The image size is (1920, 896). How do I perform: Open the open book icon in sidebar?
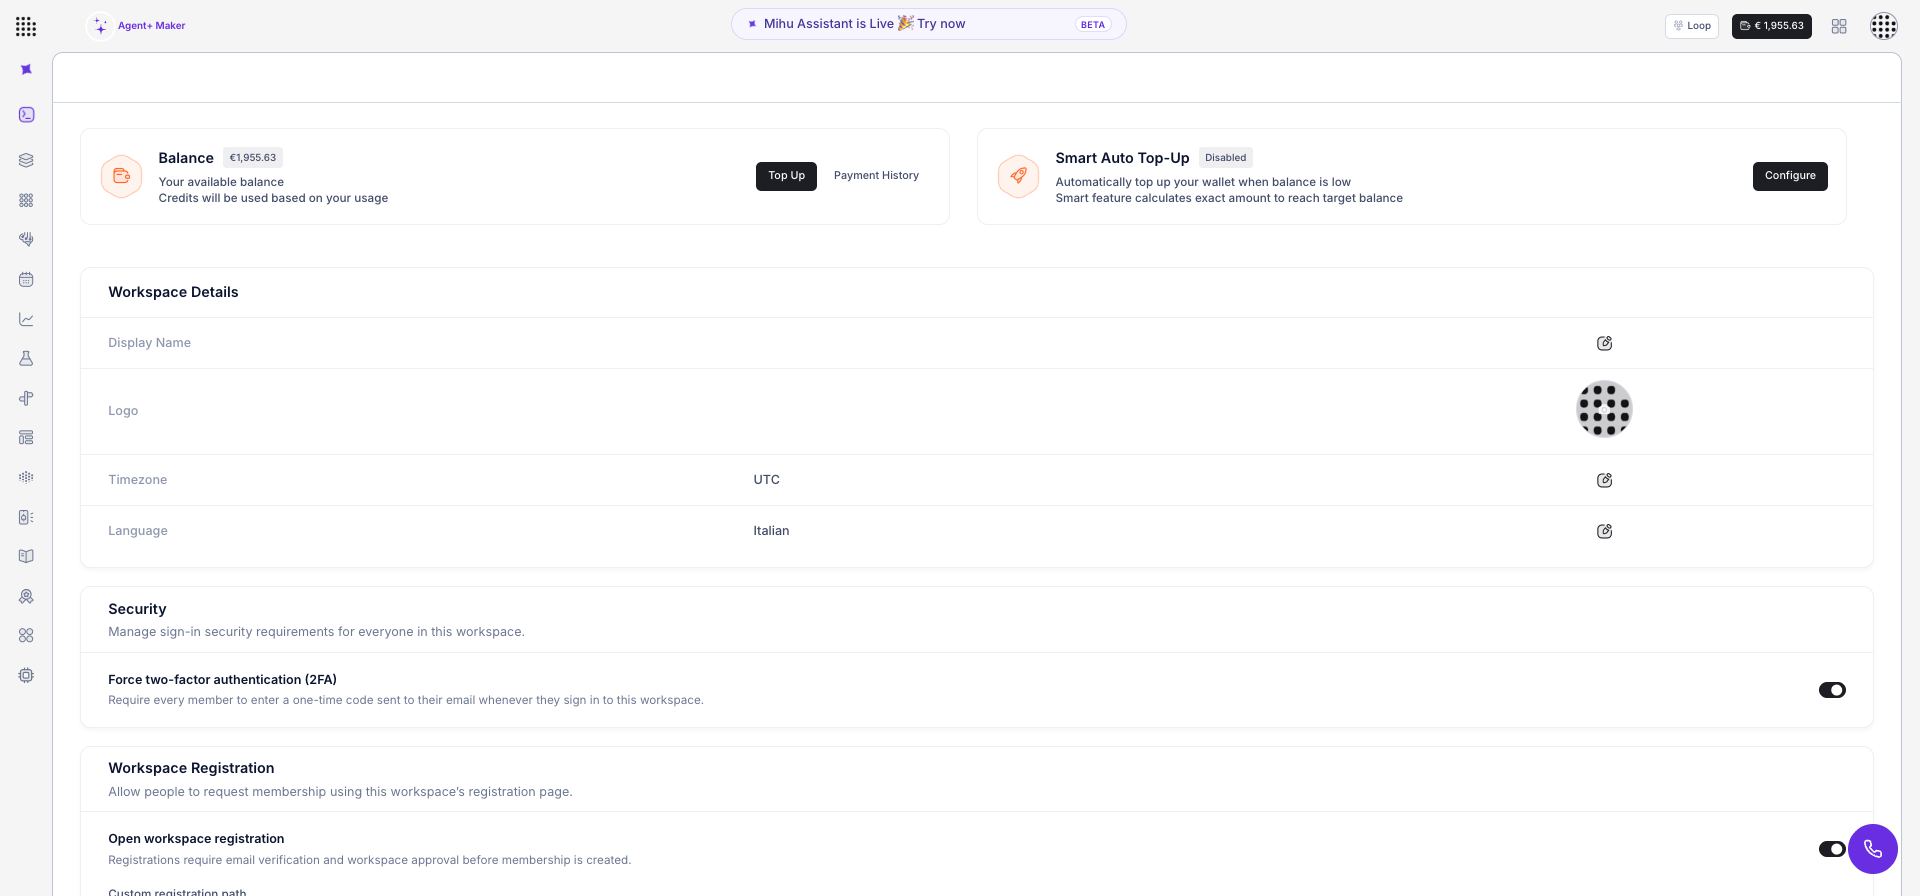click(26, 556)
